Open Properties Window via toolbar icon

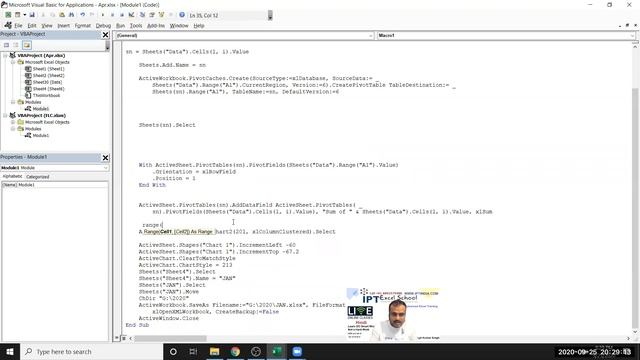(x=151, y=15)
